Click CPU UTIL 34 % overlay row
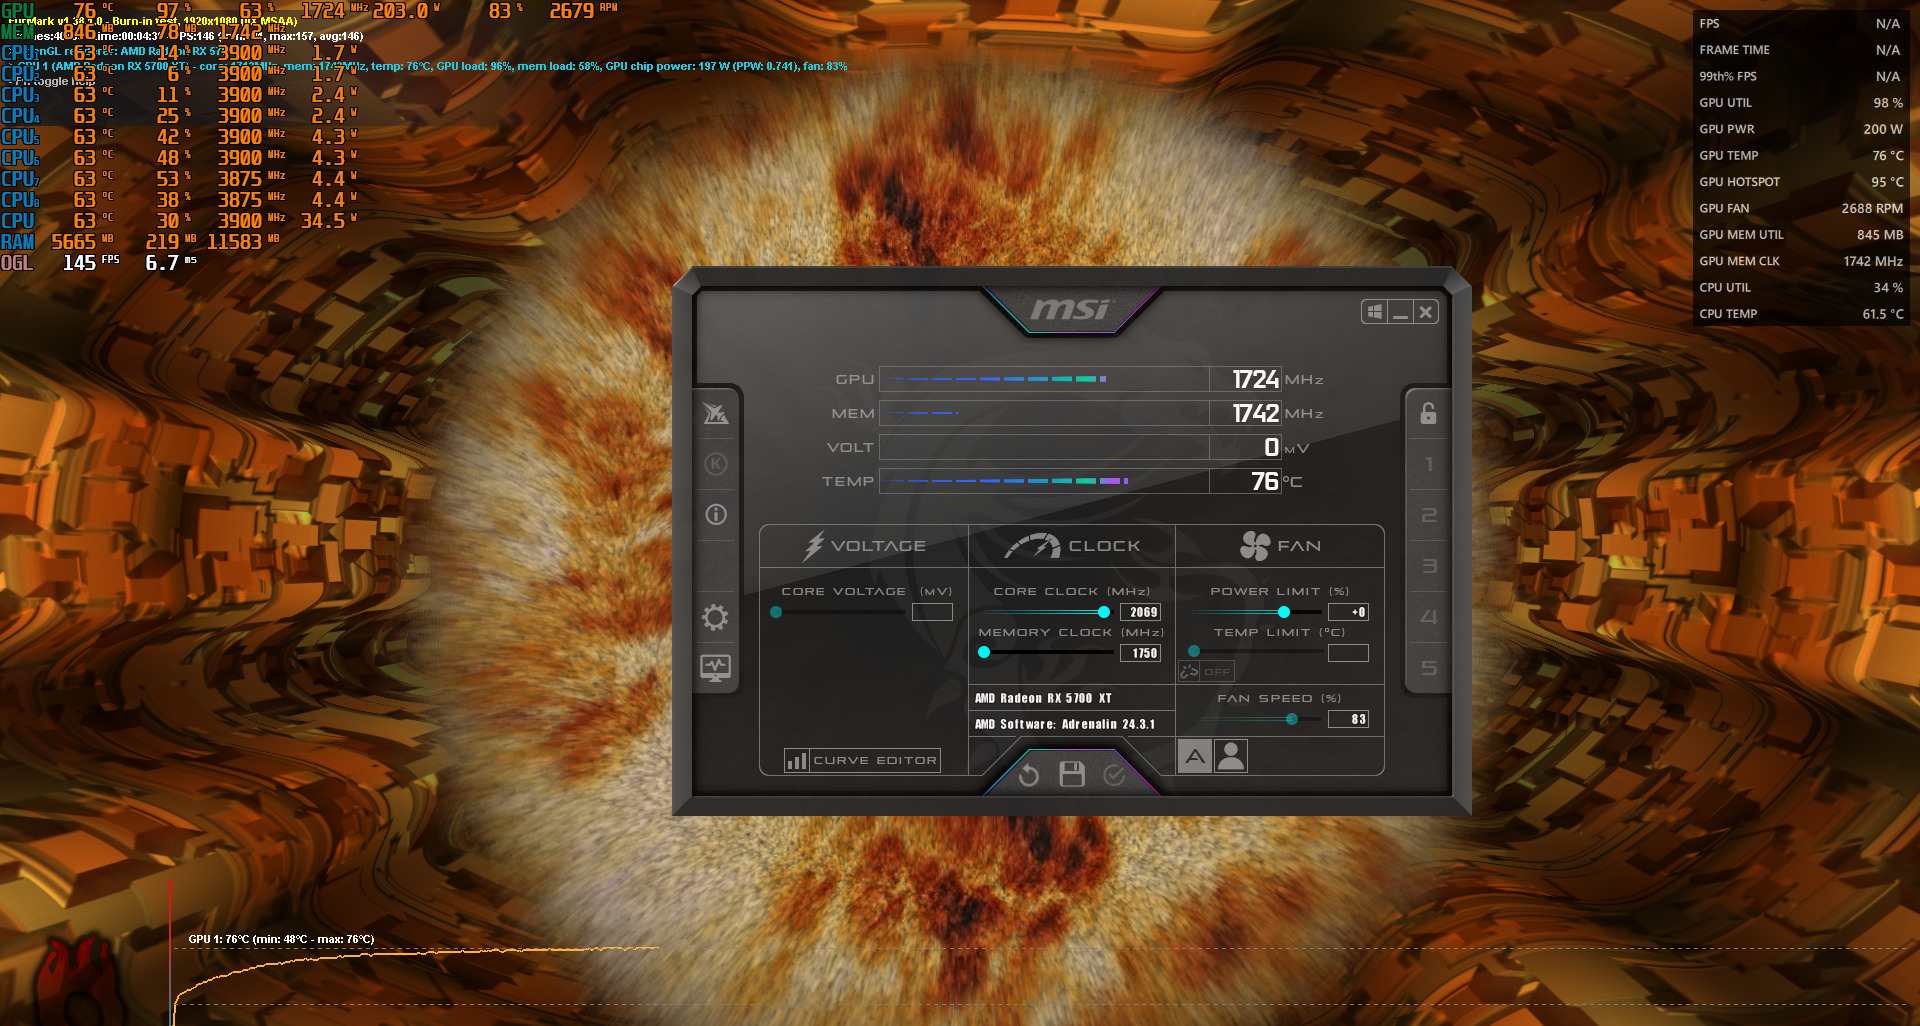 coord(1800,287)
